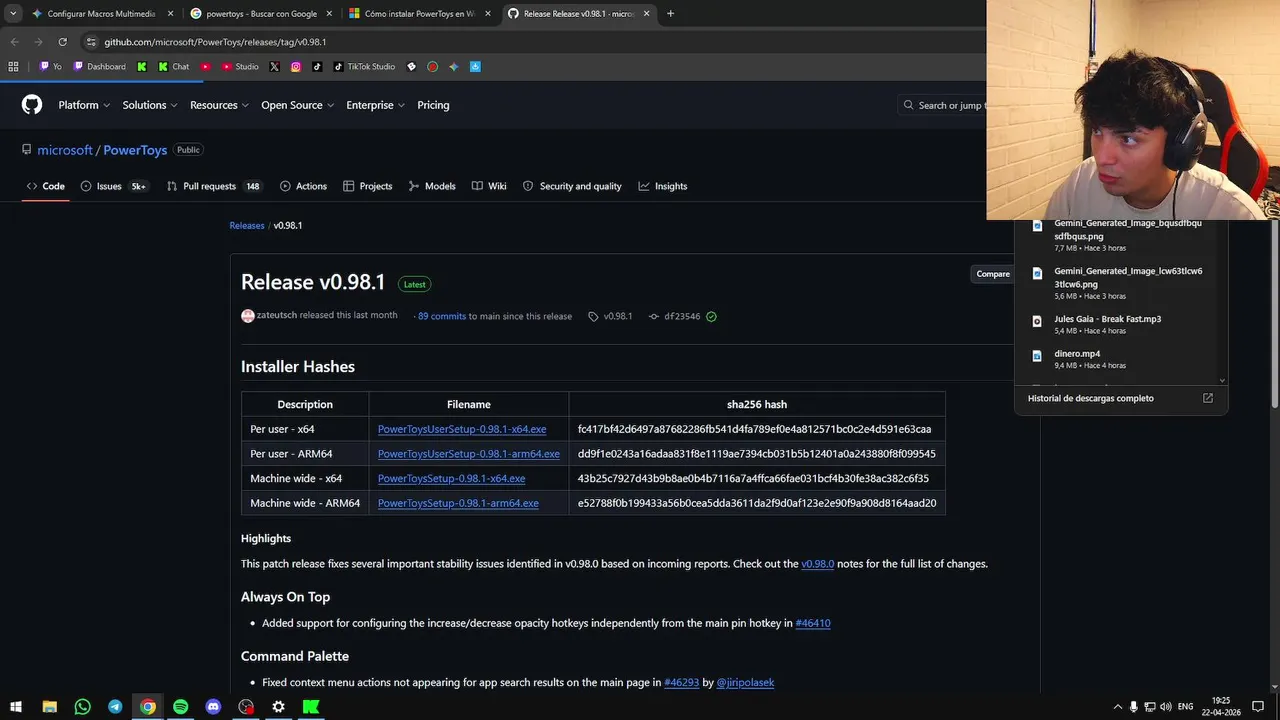1280x720 pixels.
Task: Open WhatsApp from the taskbar
Action: (82, 707)
